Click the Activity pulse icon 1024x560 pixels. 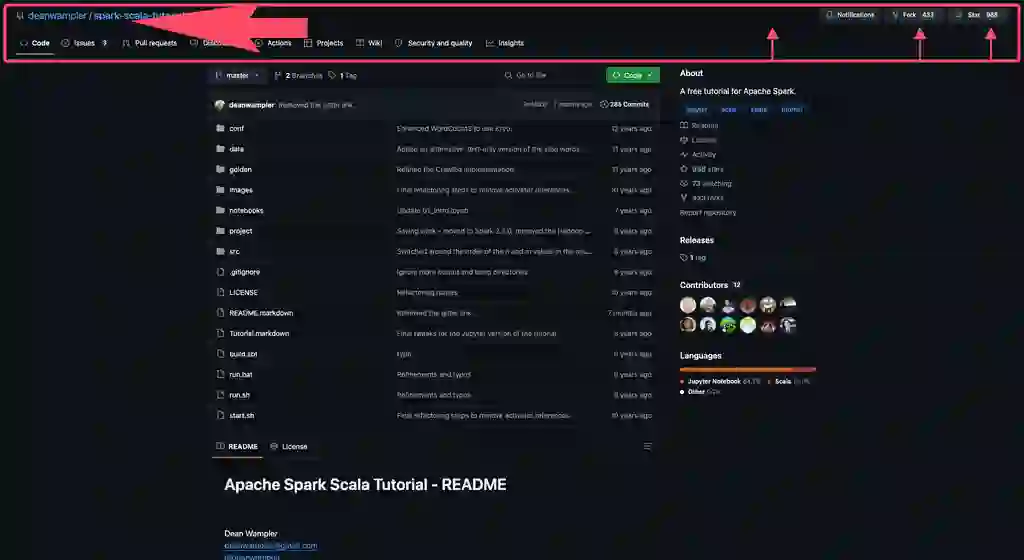pos(684,155)
